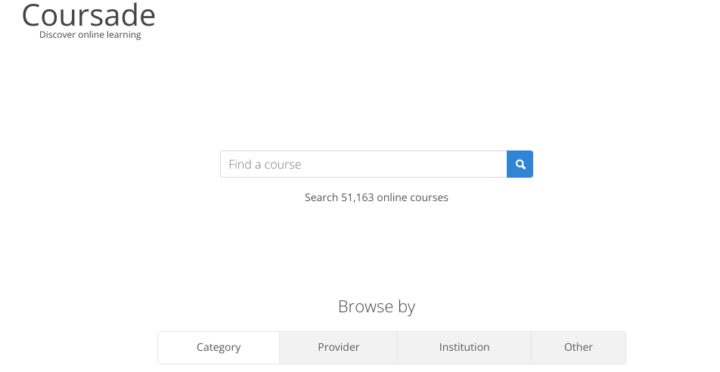
Task: Click the 'Discover online learning' tagline
Action: point(90,35)
